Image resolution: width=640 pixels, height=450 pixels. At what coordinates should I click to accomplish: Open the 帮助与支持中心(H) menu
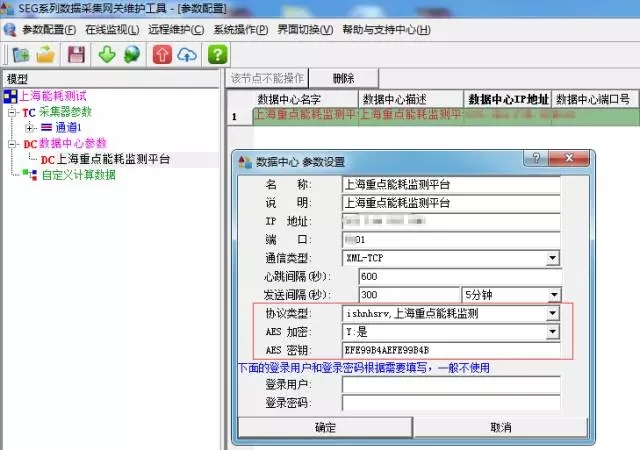tap(386, 30)
